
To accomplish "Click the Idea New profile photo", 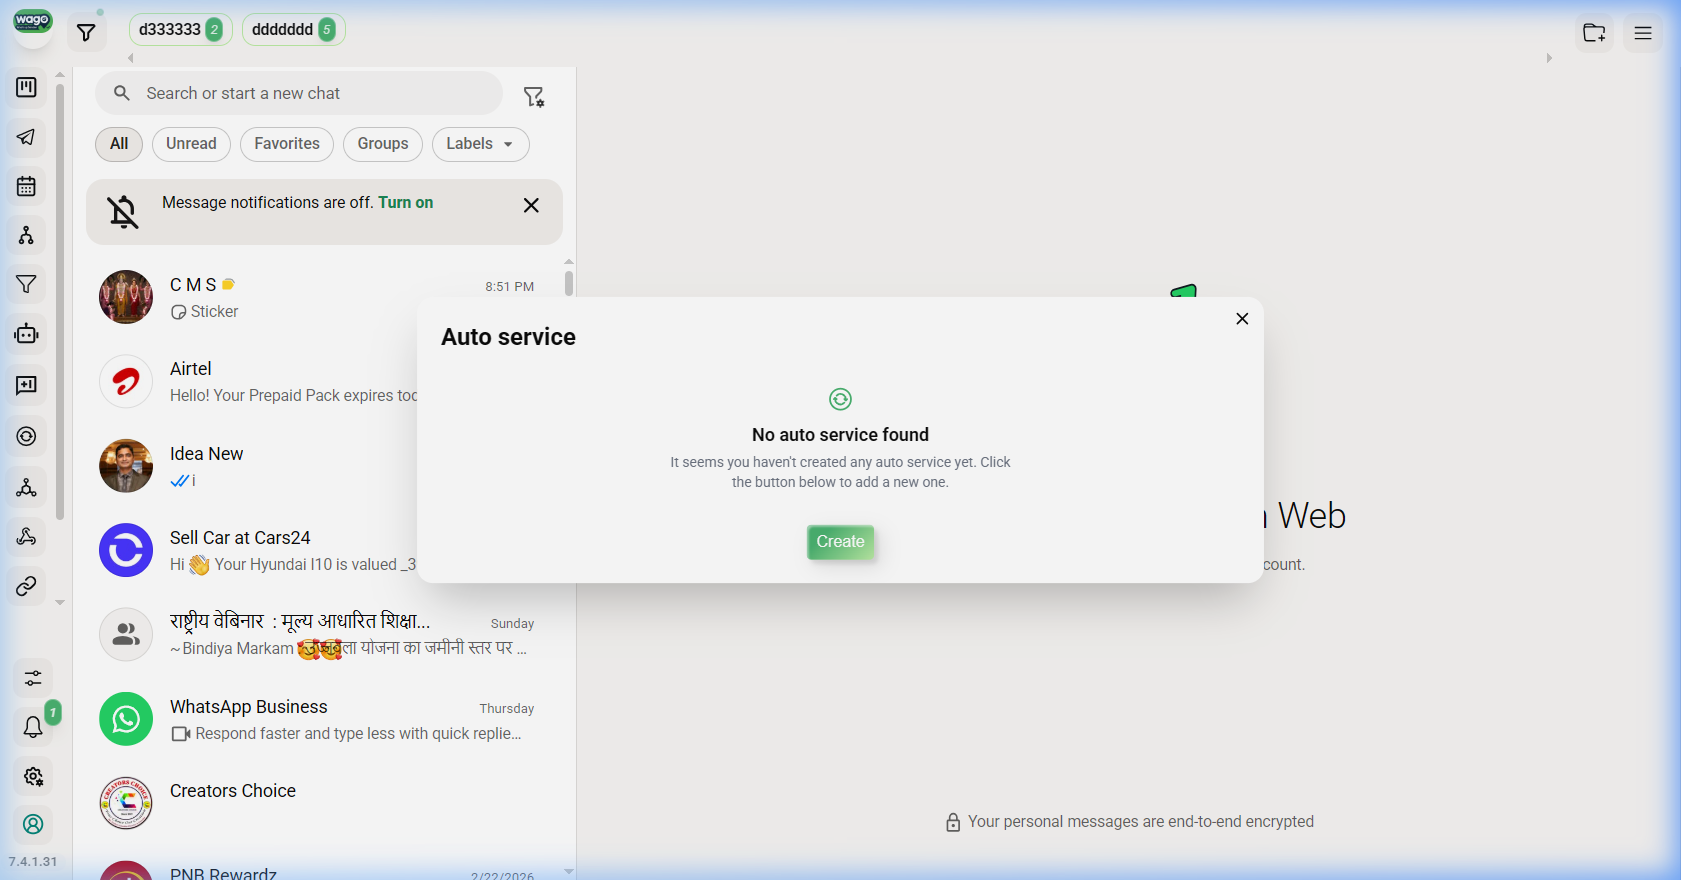I will click(126, 466).
